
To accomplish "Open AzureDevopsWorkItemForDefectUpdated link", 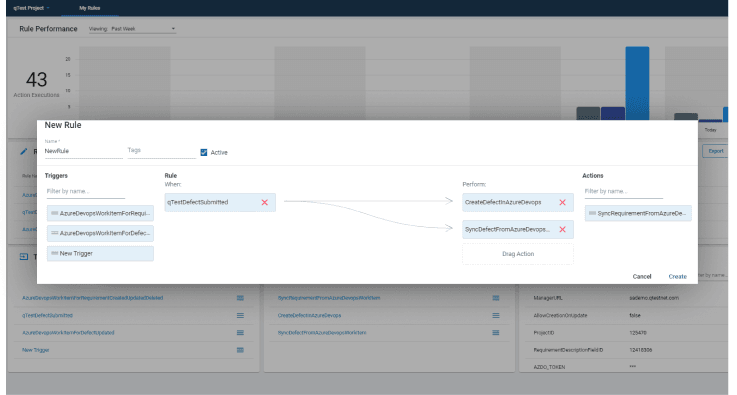I will [68, 332].
